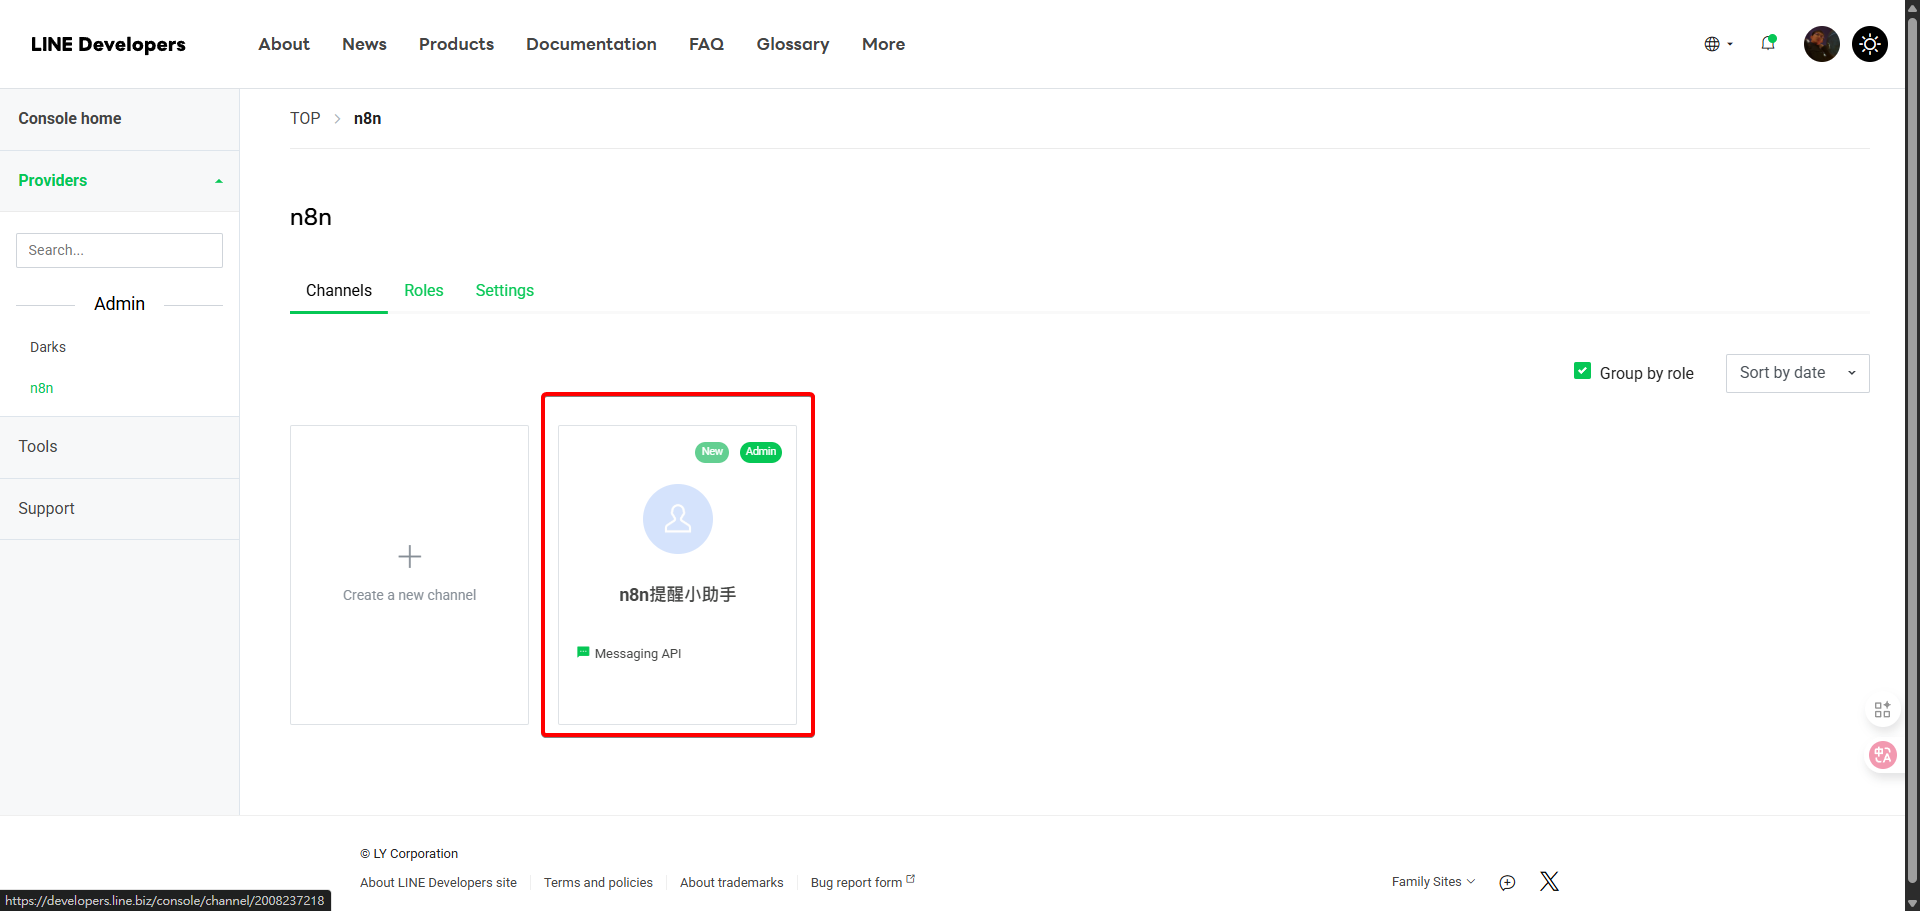Viewport: 1920px width, 911px height.
Task: Open your profile avatar menu
Action: click(1820, 44)
